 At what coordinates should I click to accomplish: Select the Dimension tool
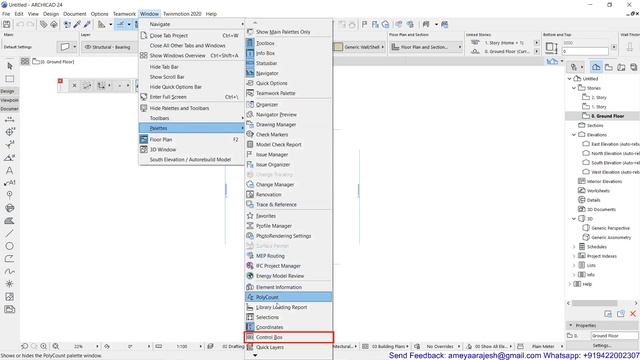9,120
